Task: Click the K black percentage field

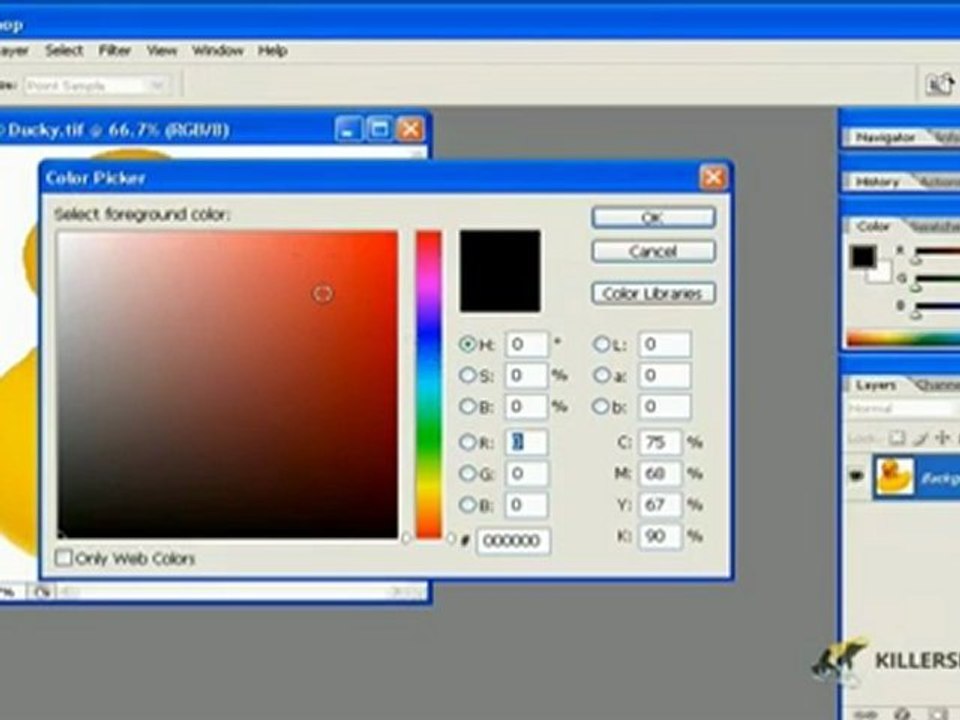Action: click(660, 536)
